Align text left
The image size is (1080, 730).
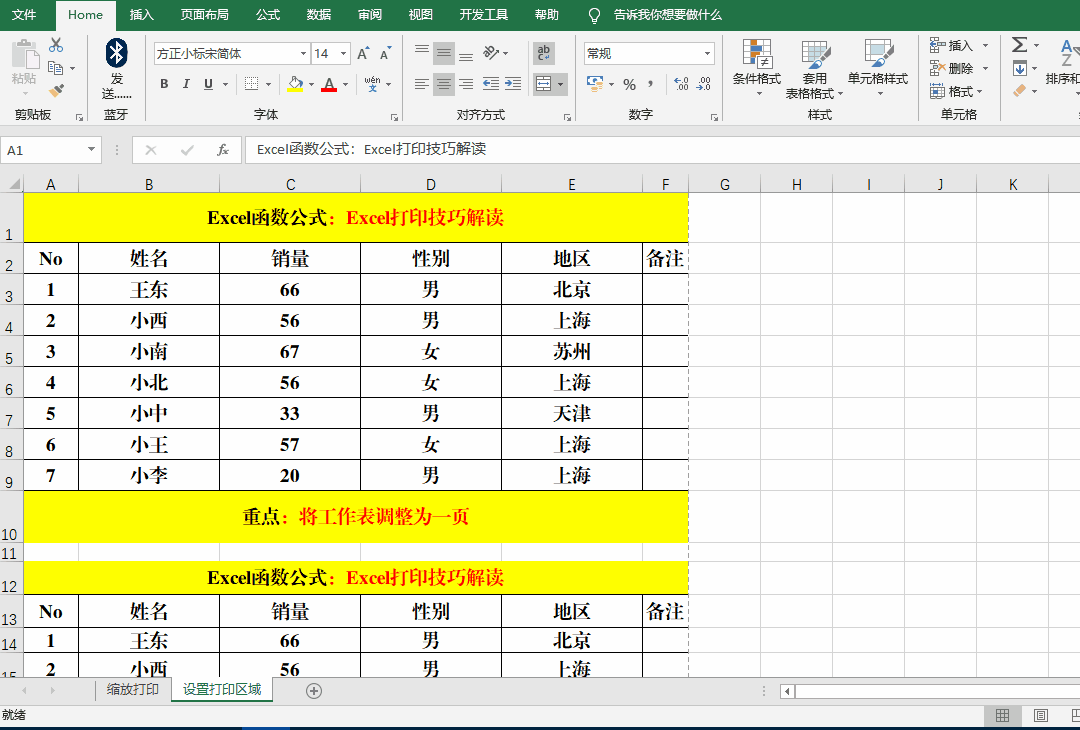point(422,84)
